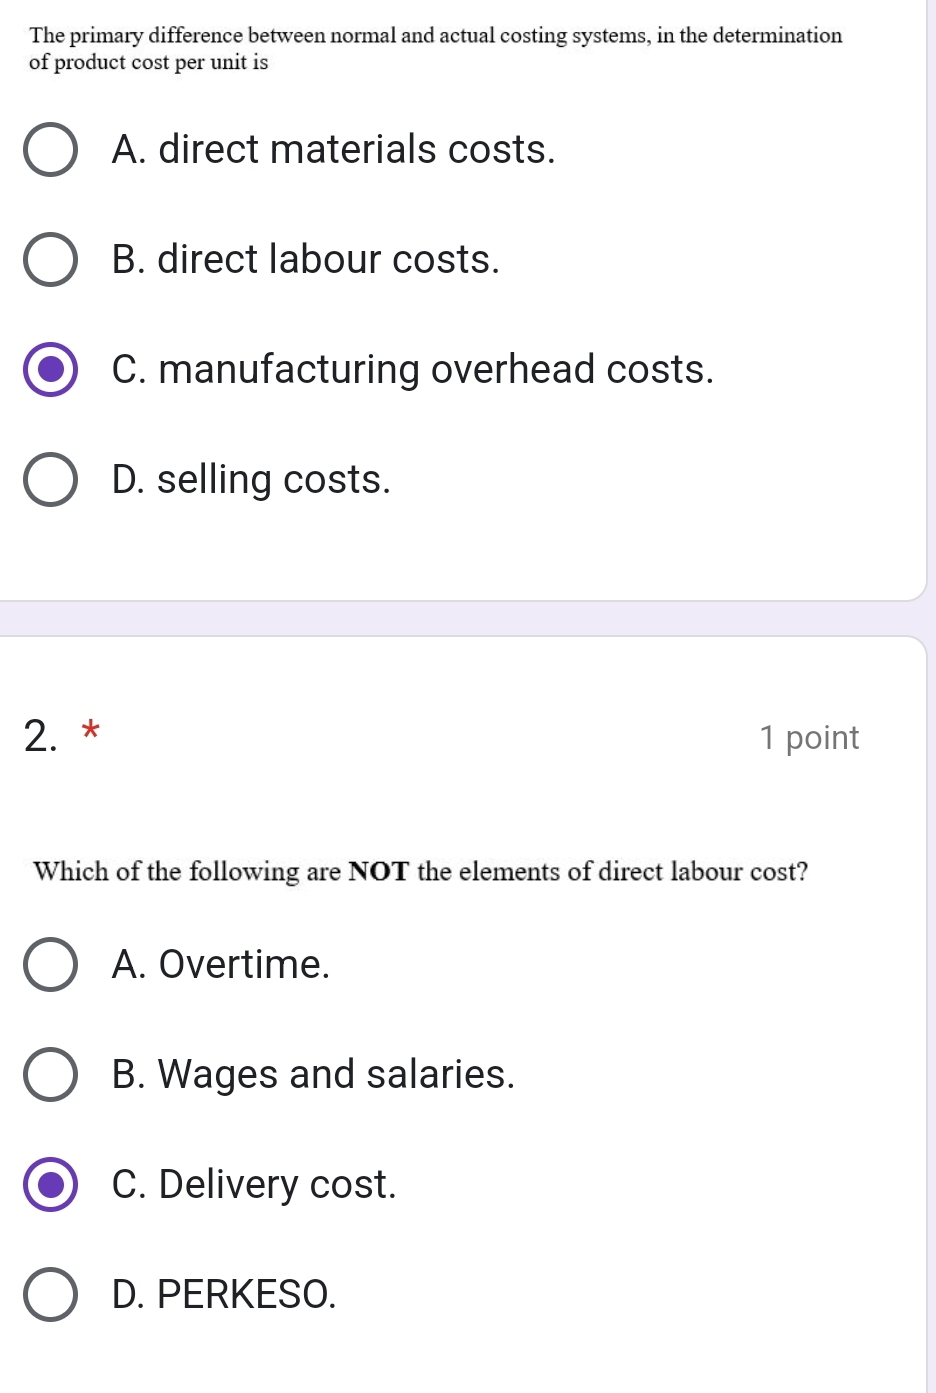Click the 'C. manufacturing overhead costs.' option text

[412, 370]
